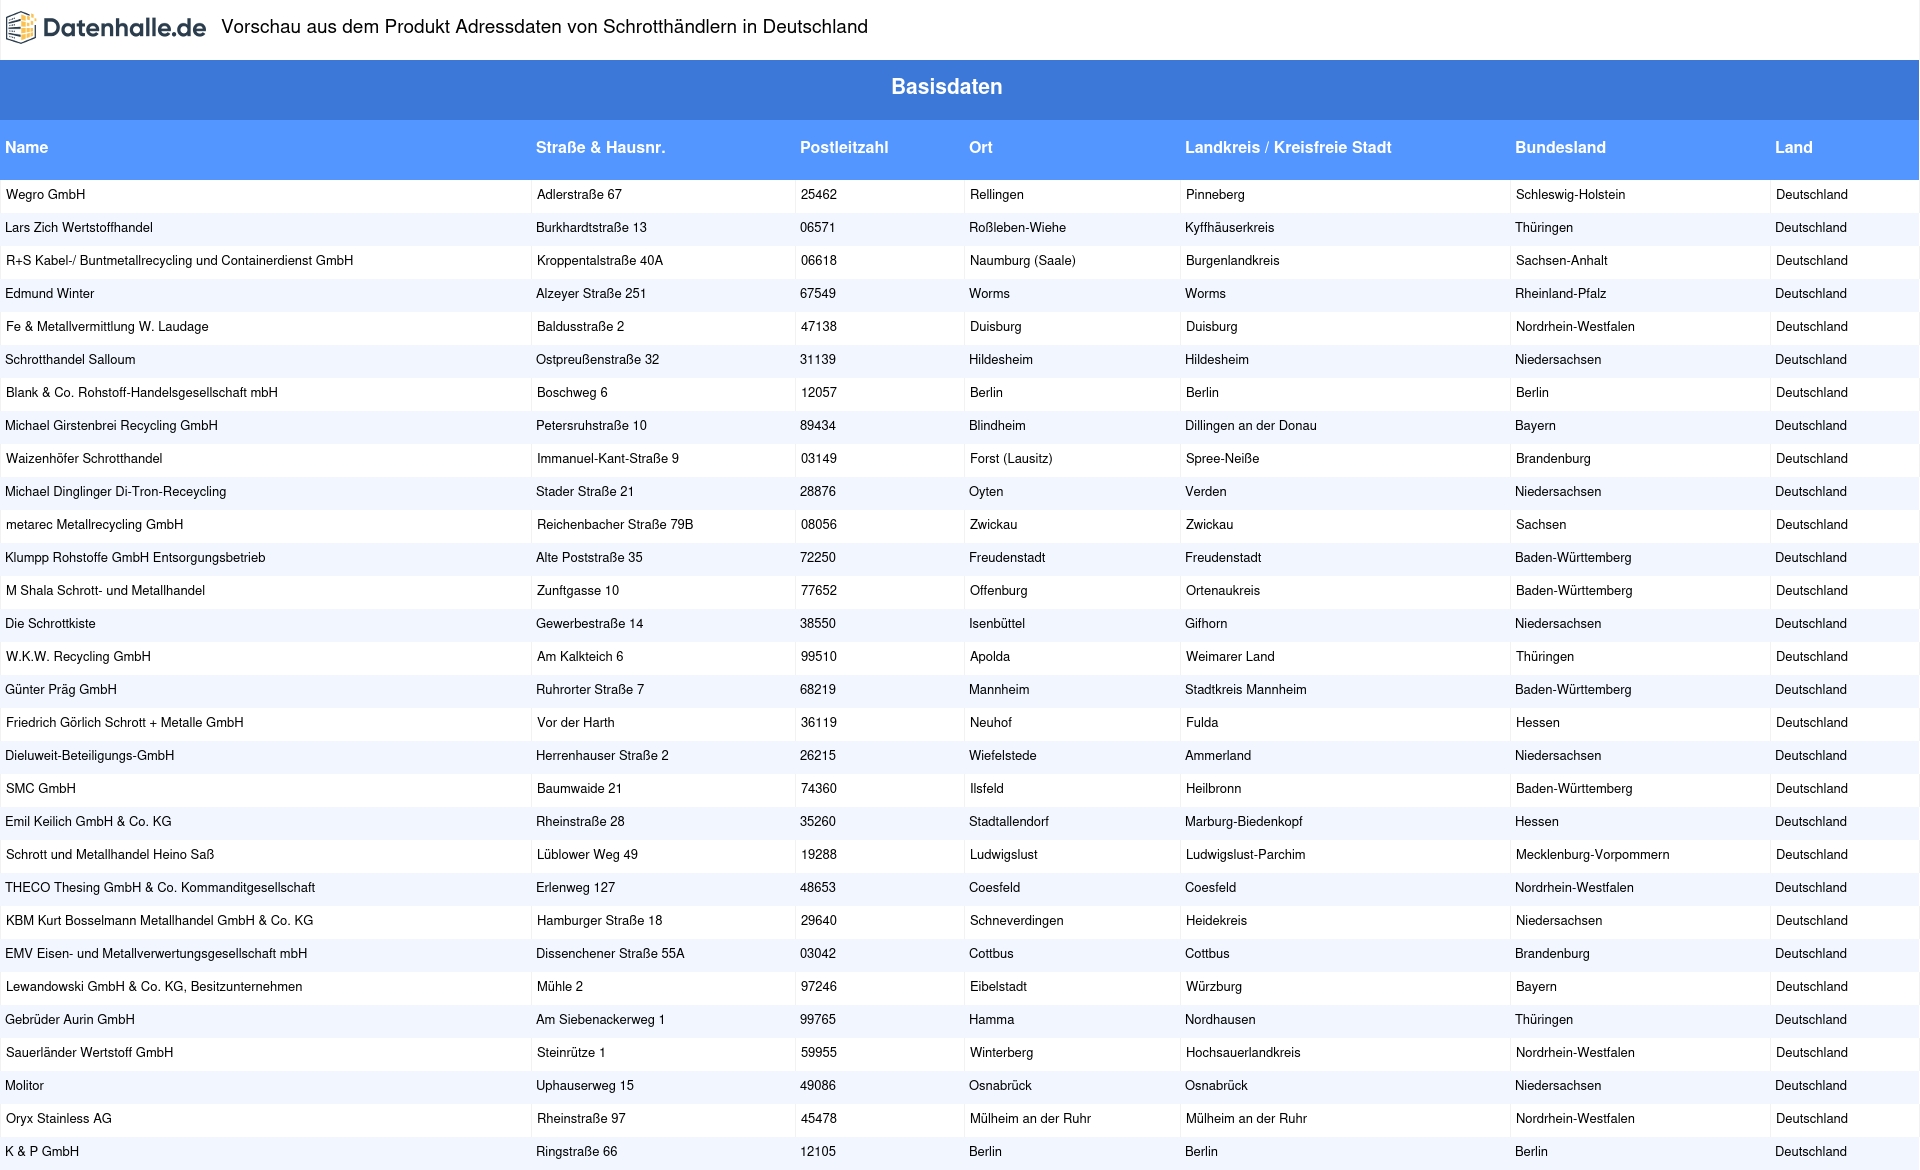1920x1170 pixels.
Task: Select the Land column header
Action: [1793, 148]
